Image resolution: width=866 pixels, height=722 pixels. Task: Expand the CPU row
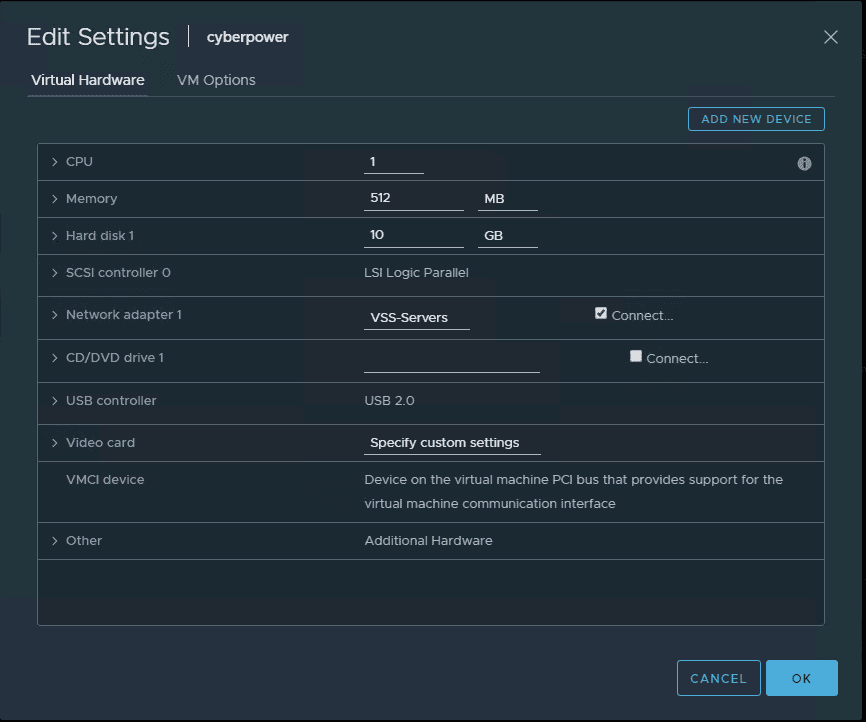[x=55, y=162]
